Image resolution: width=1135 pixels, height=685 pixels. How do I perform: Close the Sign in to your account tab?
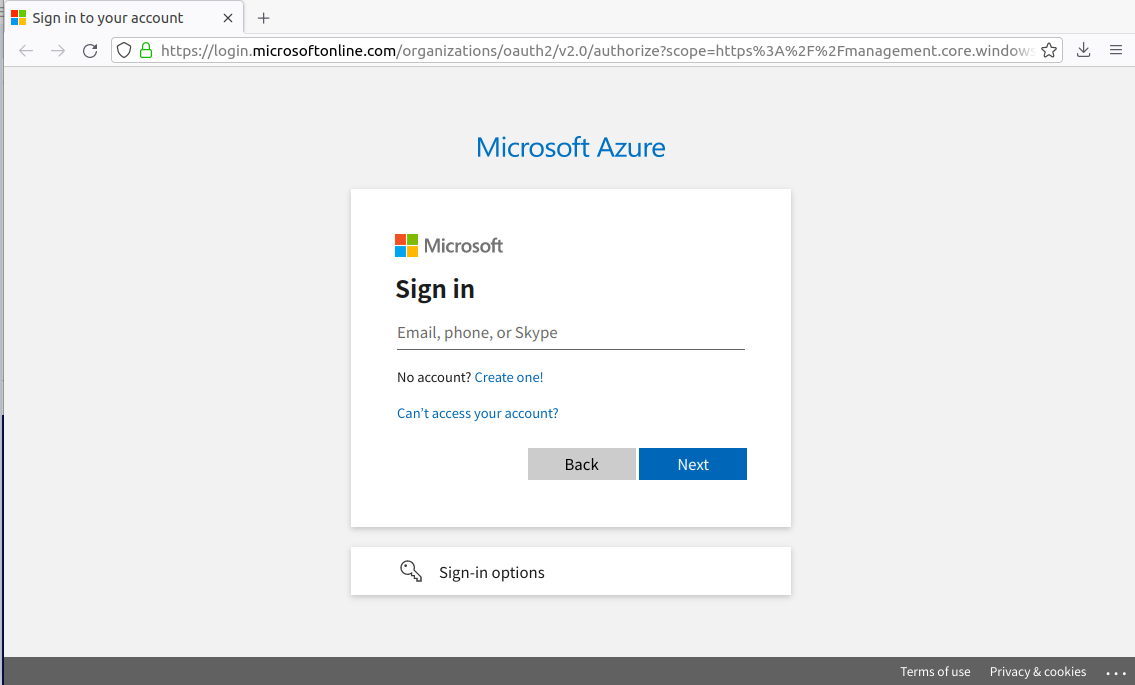point(228,17)
